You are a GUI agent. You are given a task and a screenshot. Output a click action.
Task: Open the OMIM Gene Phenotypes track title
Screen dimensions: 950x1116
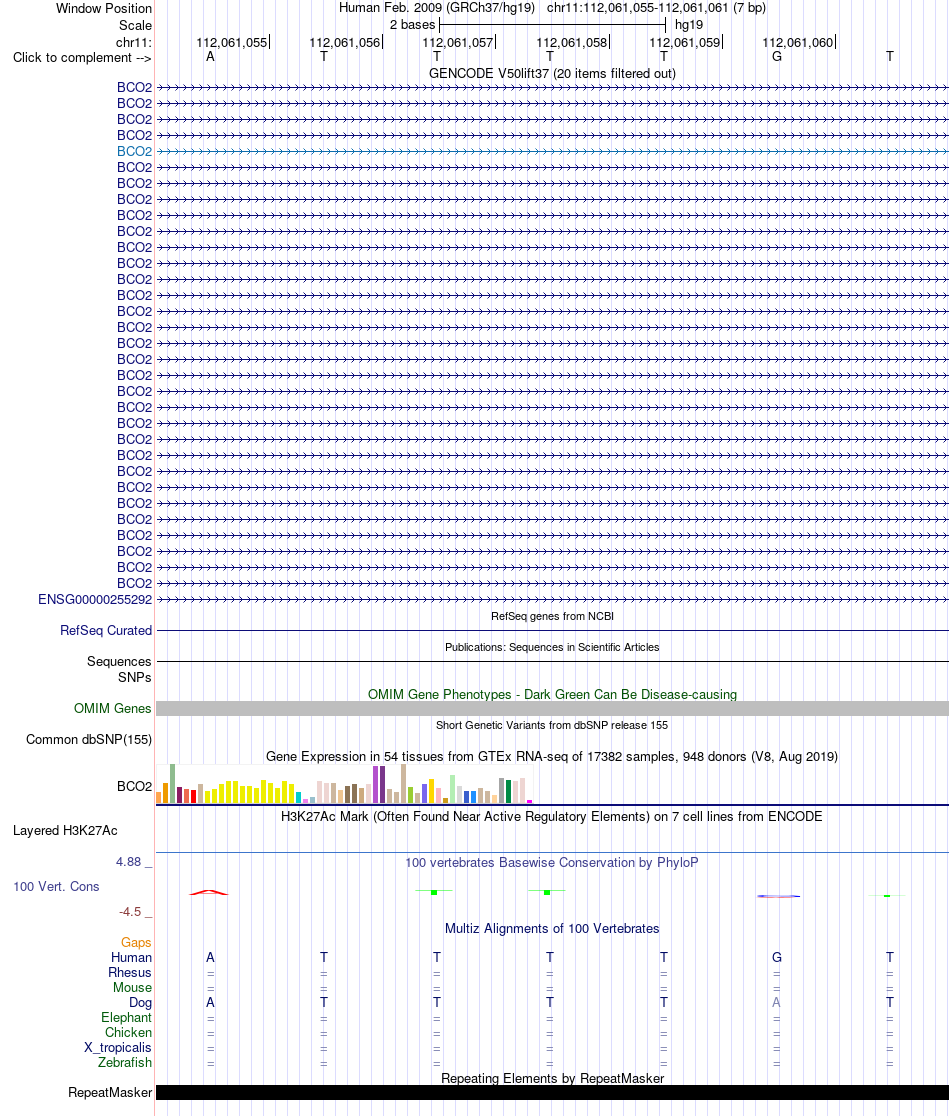pyautogui.click(x=552, y=694)
